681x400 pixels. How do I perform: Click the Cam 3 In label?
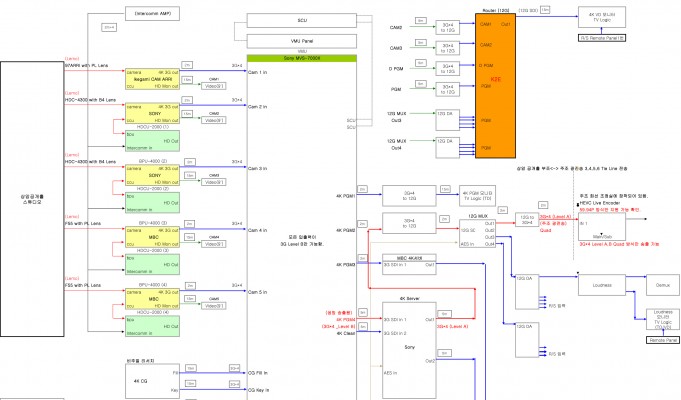coord(258,168)
